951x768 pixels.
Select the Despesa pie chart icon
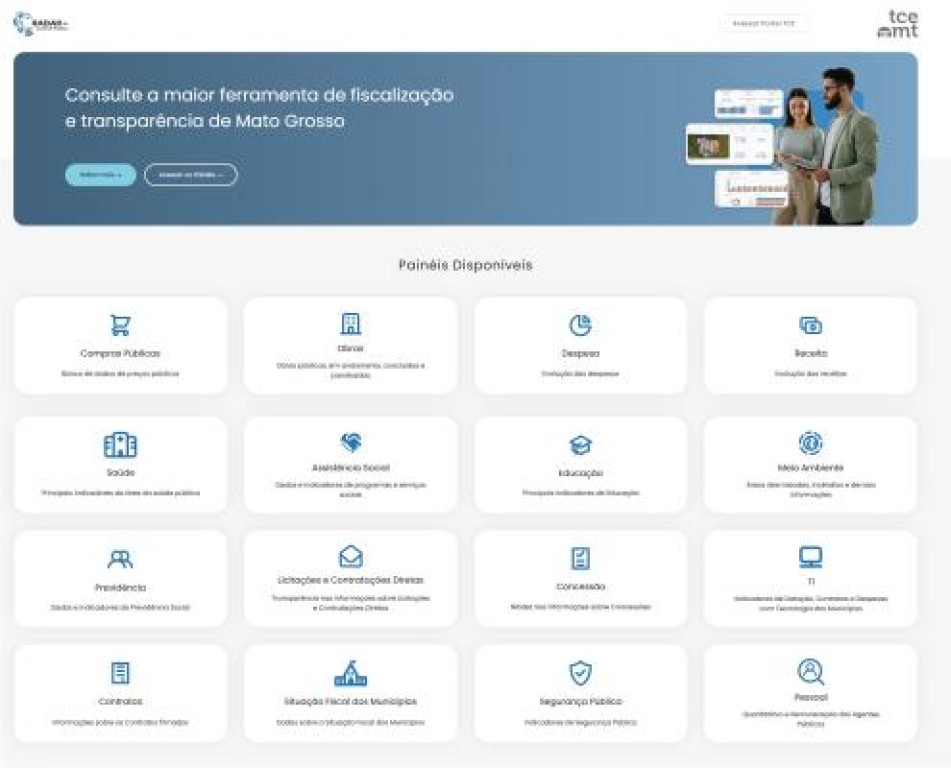click(x=580, y=325)
